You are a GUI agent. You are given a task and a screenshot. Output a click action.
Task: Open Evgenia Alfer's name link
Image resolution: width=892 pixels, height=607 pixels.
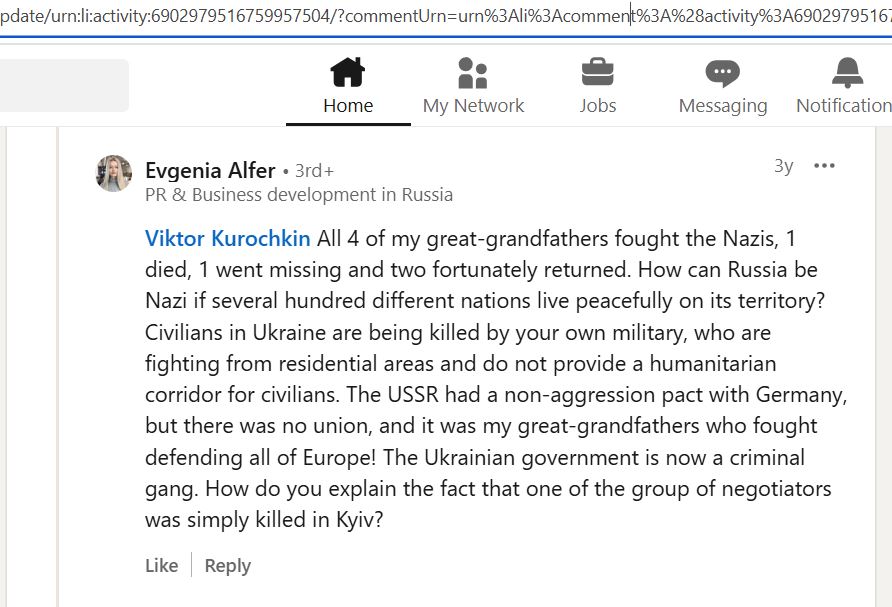(x=210, y=171)
